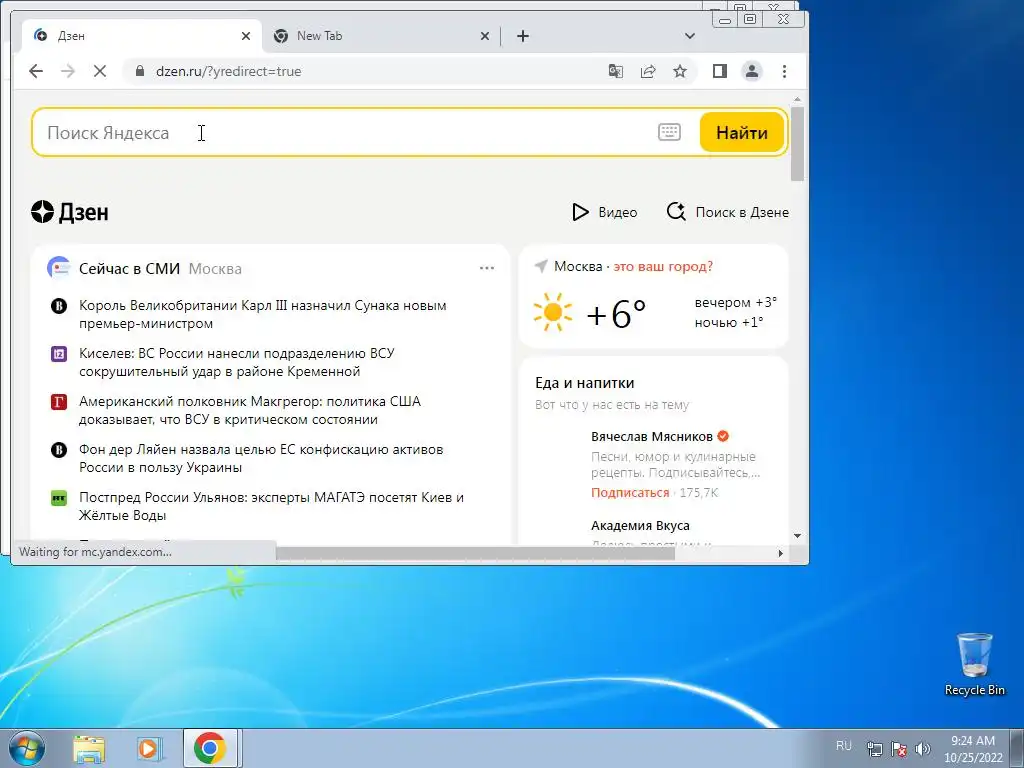
Task: Click red T source icon beside Макгрегор headline
Action: (59, 402)
